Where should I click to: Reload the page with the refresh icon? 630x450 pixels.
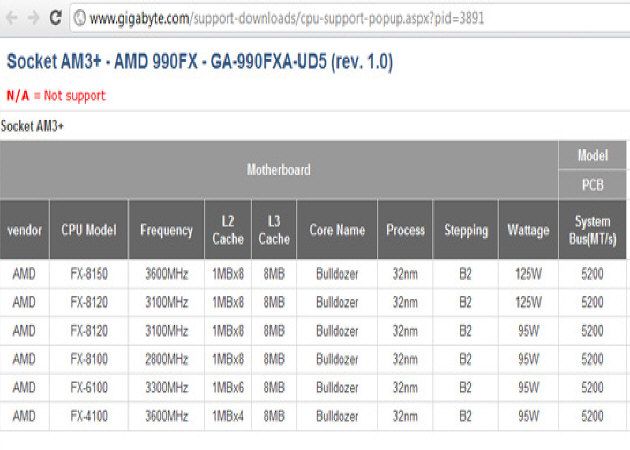click(x=56, y=18)
